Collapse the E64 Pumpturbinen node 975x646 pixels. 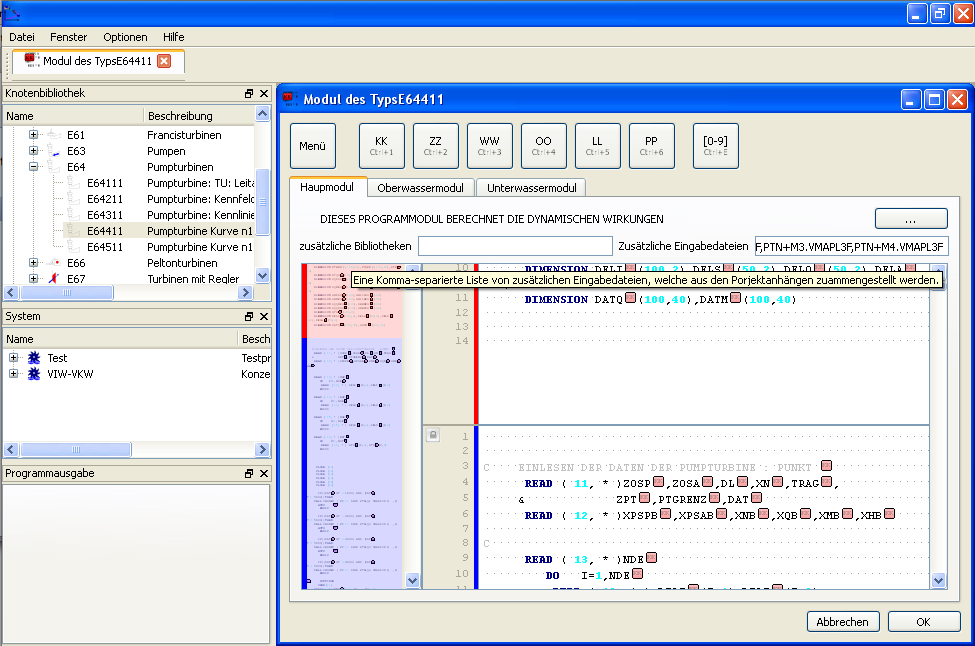(x=31, y=166)
